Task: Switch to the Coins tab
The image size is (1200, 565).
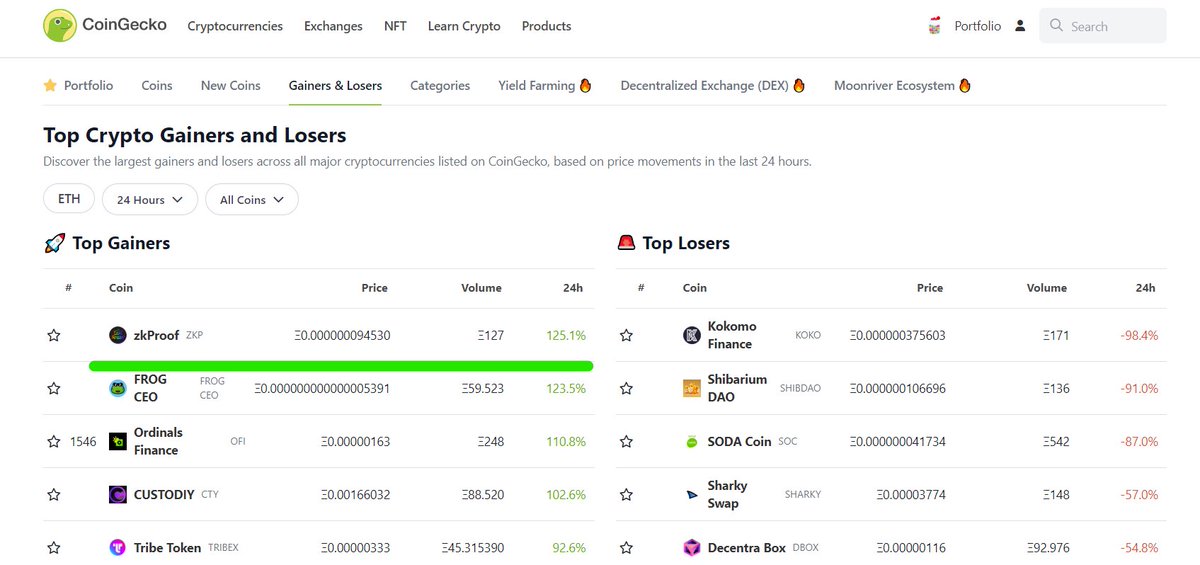Action: point(157,85)
